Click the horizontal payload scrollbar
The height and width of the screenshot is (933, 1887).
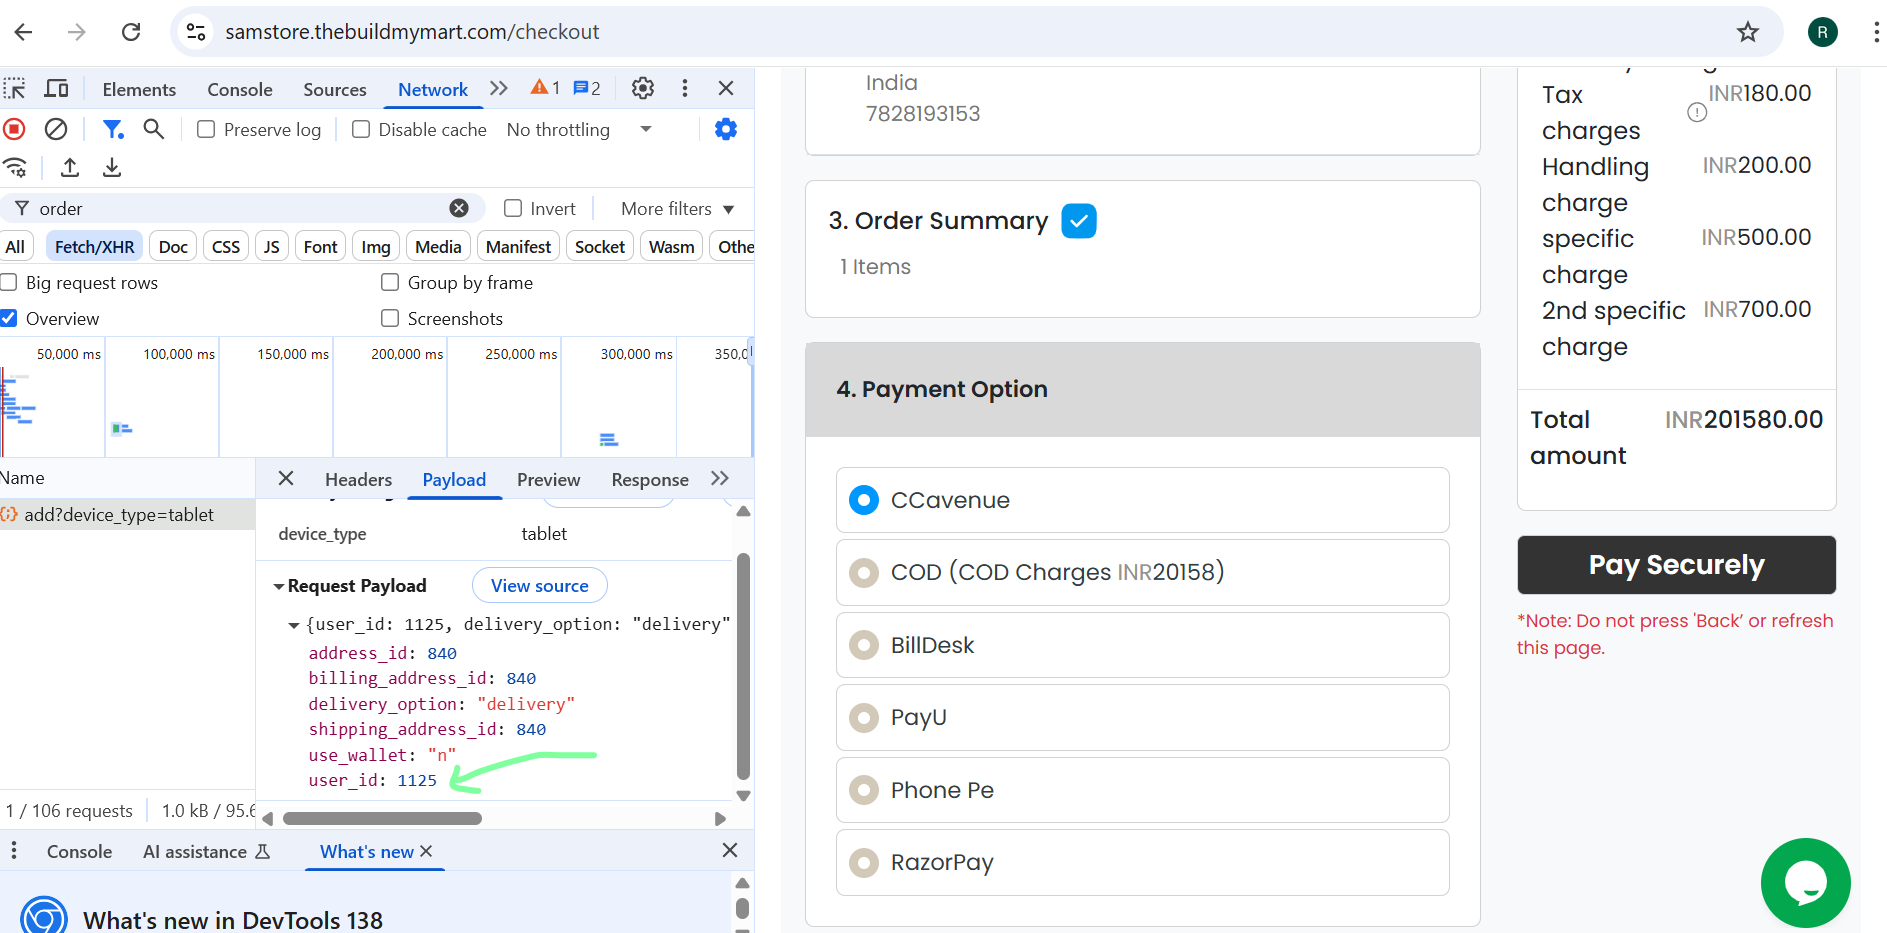[382, 818]
